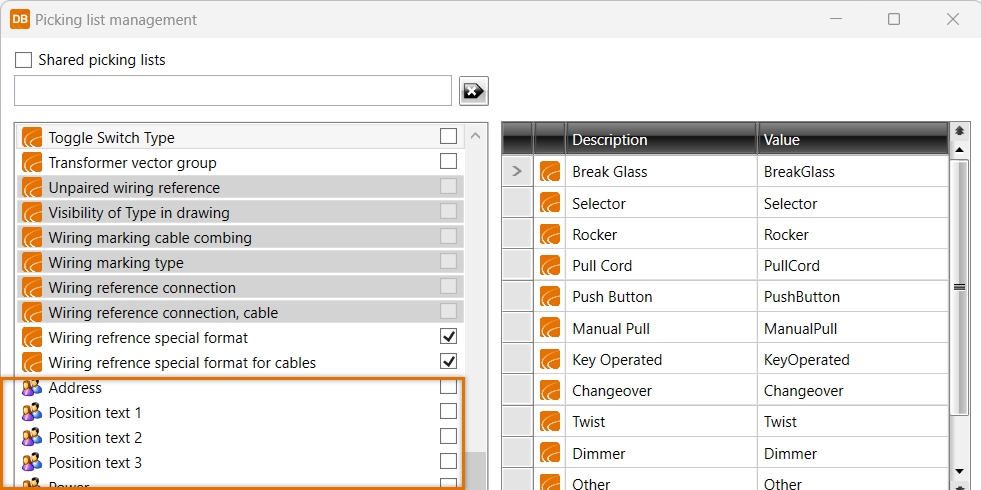Click the row selector arrow for Break Glass
The height and width of the screenshot is (490, 981).
tap(517, 172)
